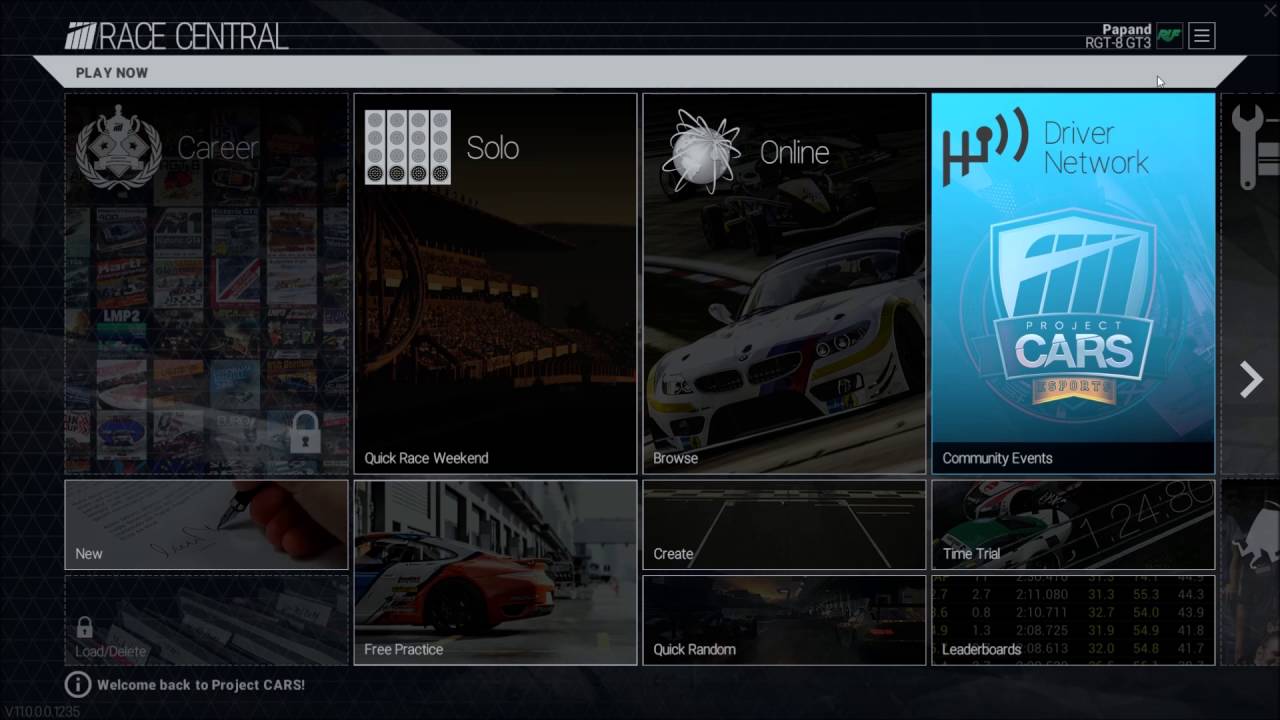
Task: Start a New career
Action: [x=206, y=525]
